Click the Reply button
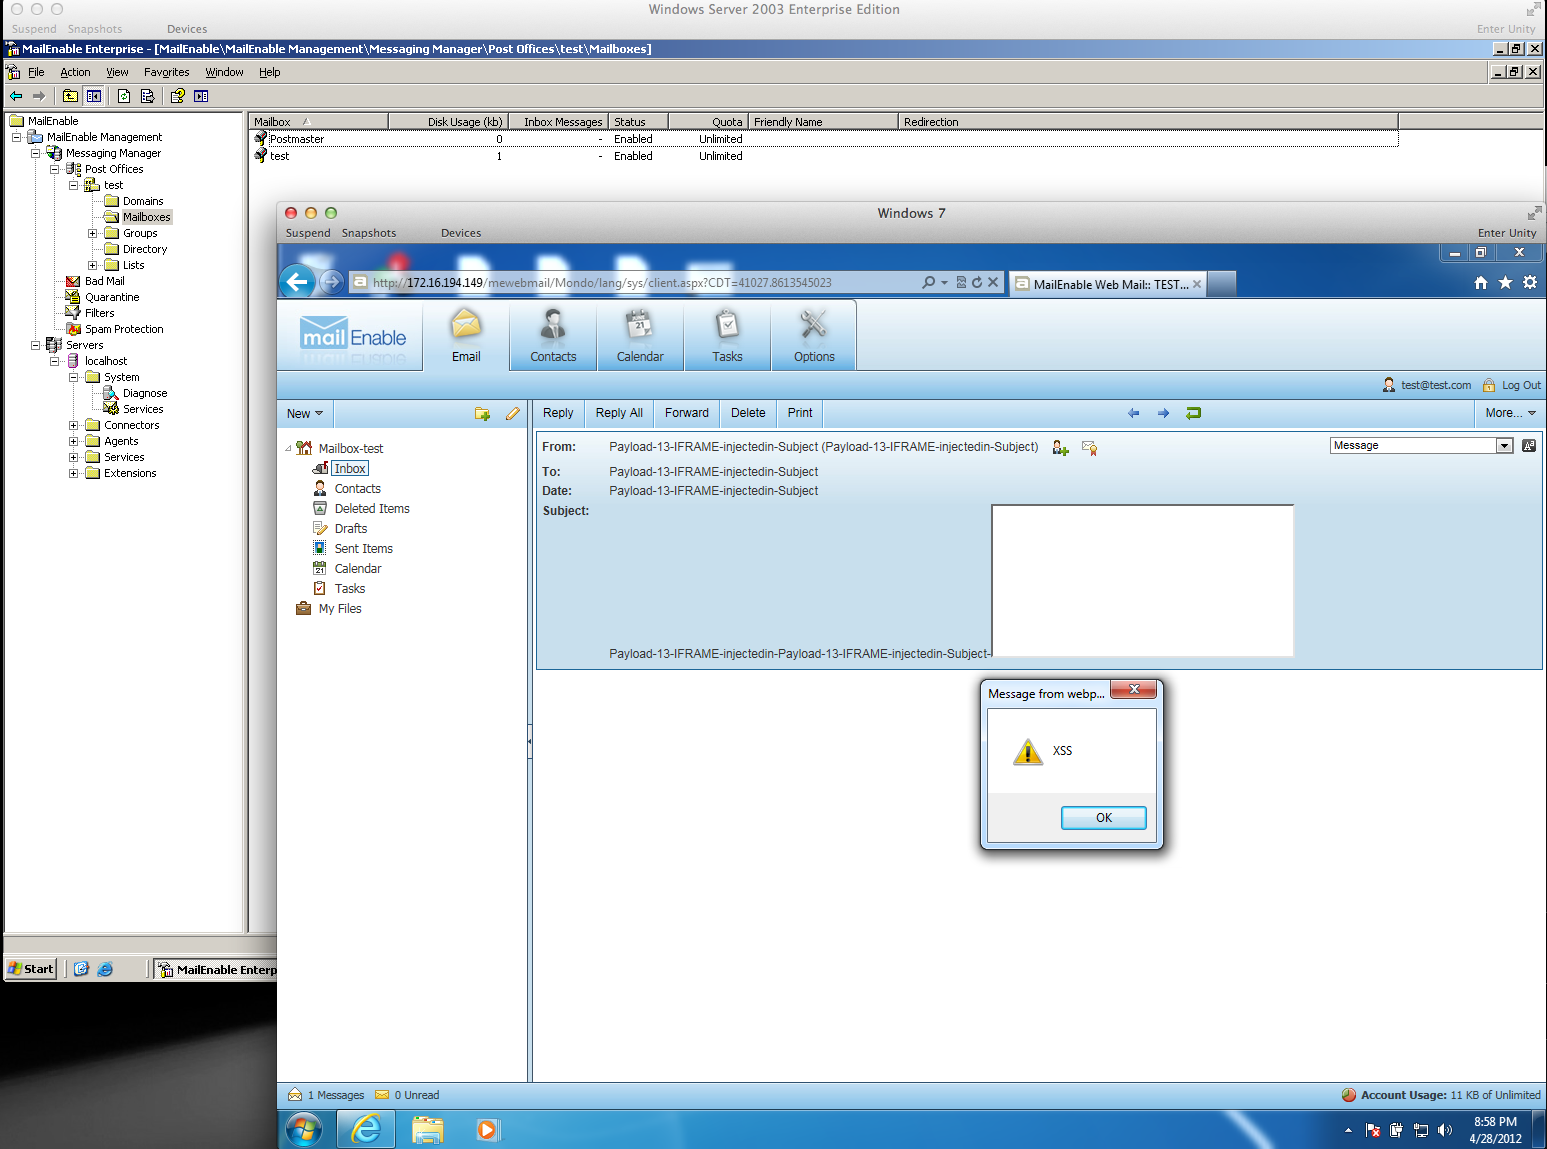This screenshot has height=1149, width=1547. click(x=558, y=413)
